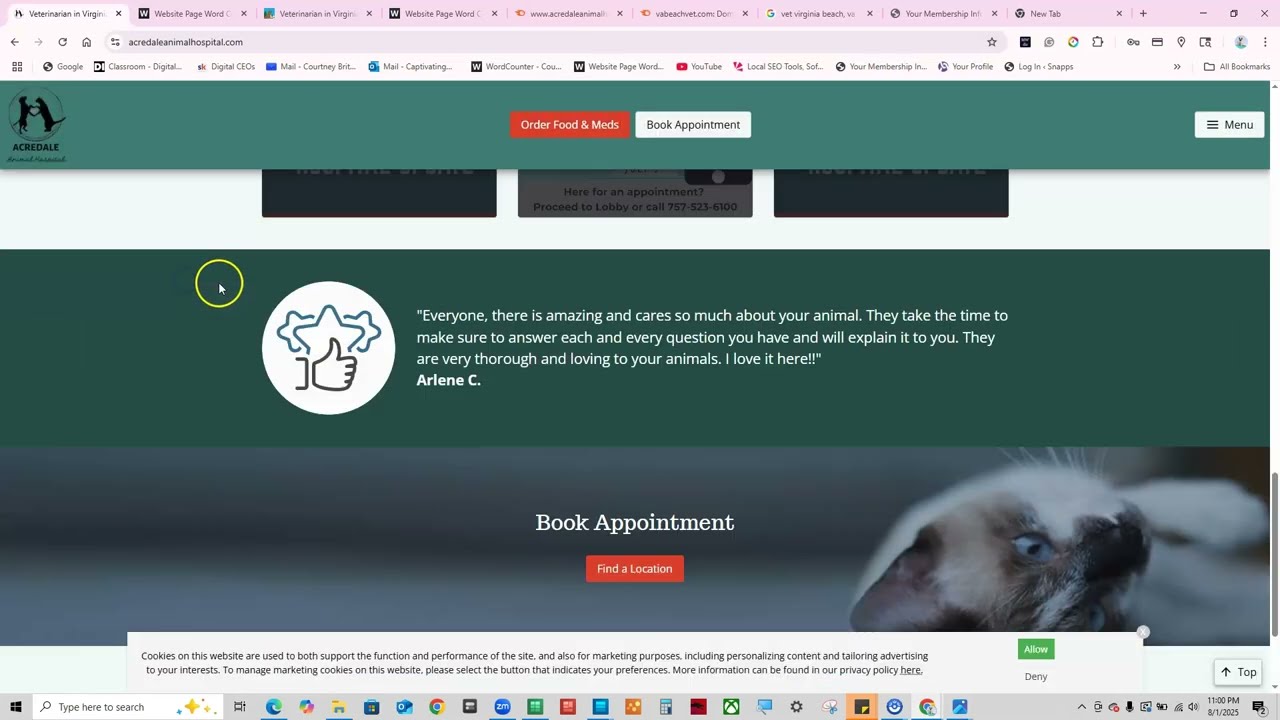Open Task View on the taskbar
Viewport: 1280px width, 720px height.
[240, 707]
